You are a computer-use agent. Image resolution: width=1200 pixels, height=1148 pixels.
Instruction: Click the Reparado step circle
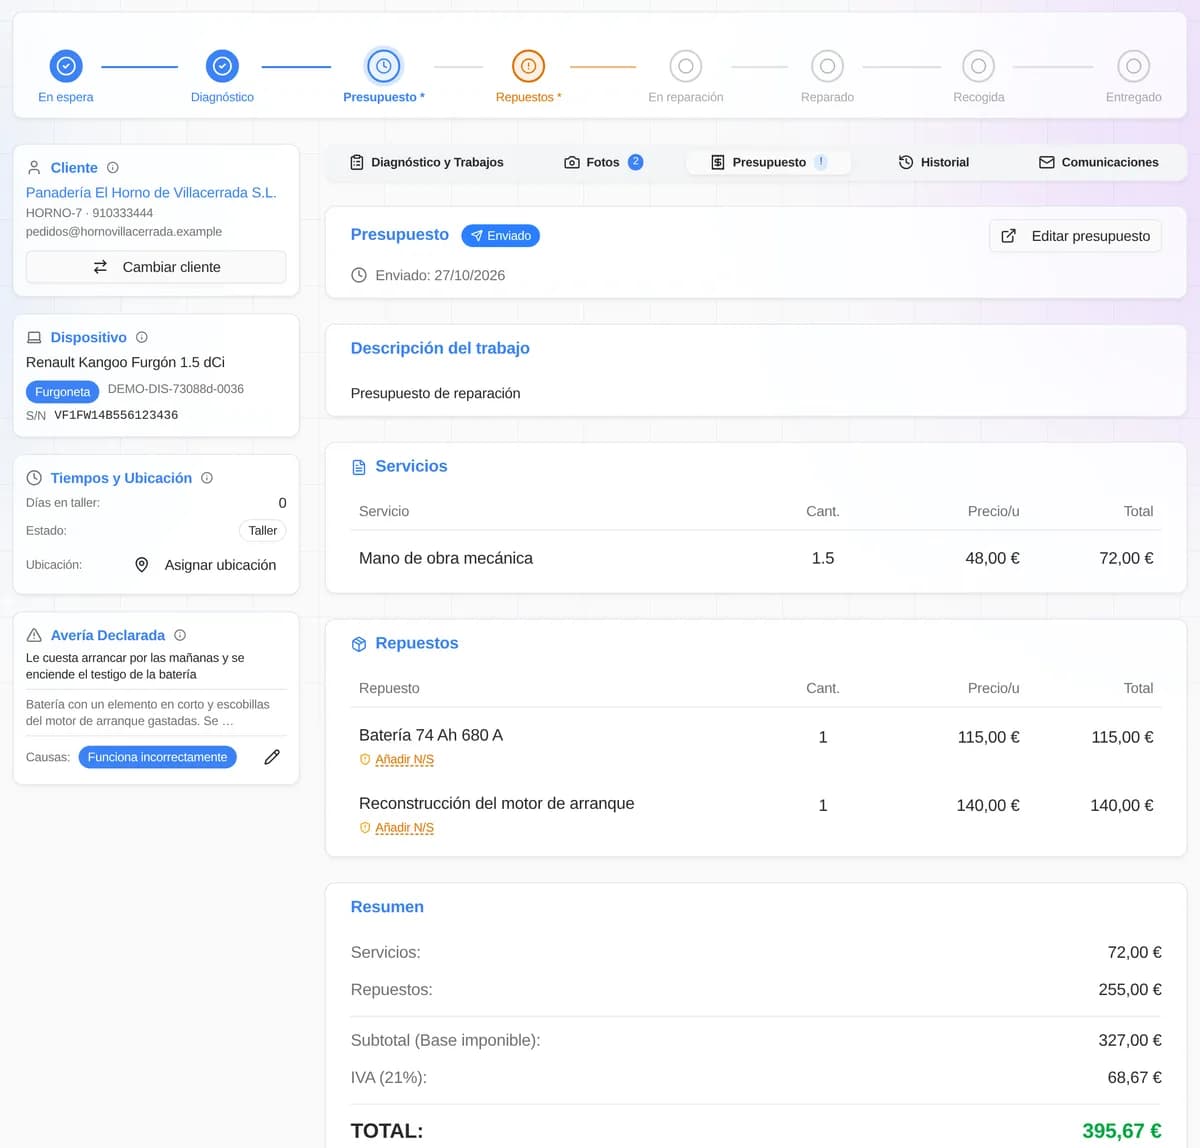click(827, 66)
